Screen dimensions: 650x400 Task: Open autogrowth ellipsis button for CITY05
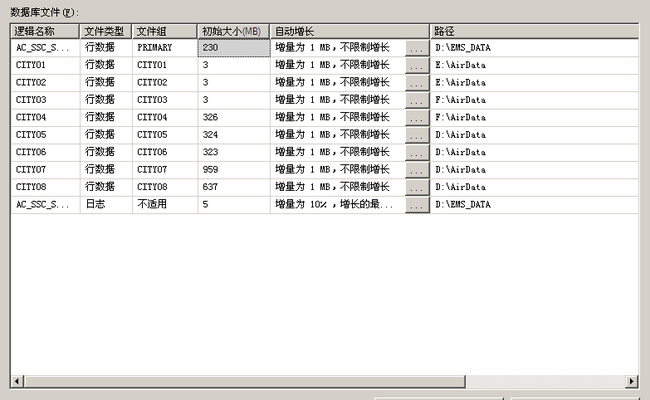(417, 136)
